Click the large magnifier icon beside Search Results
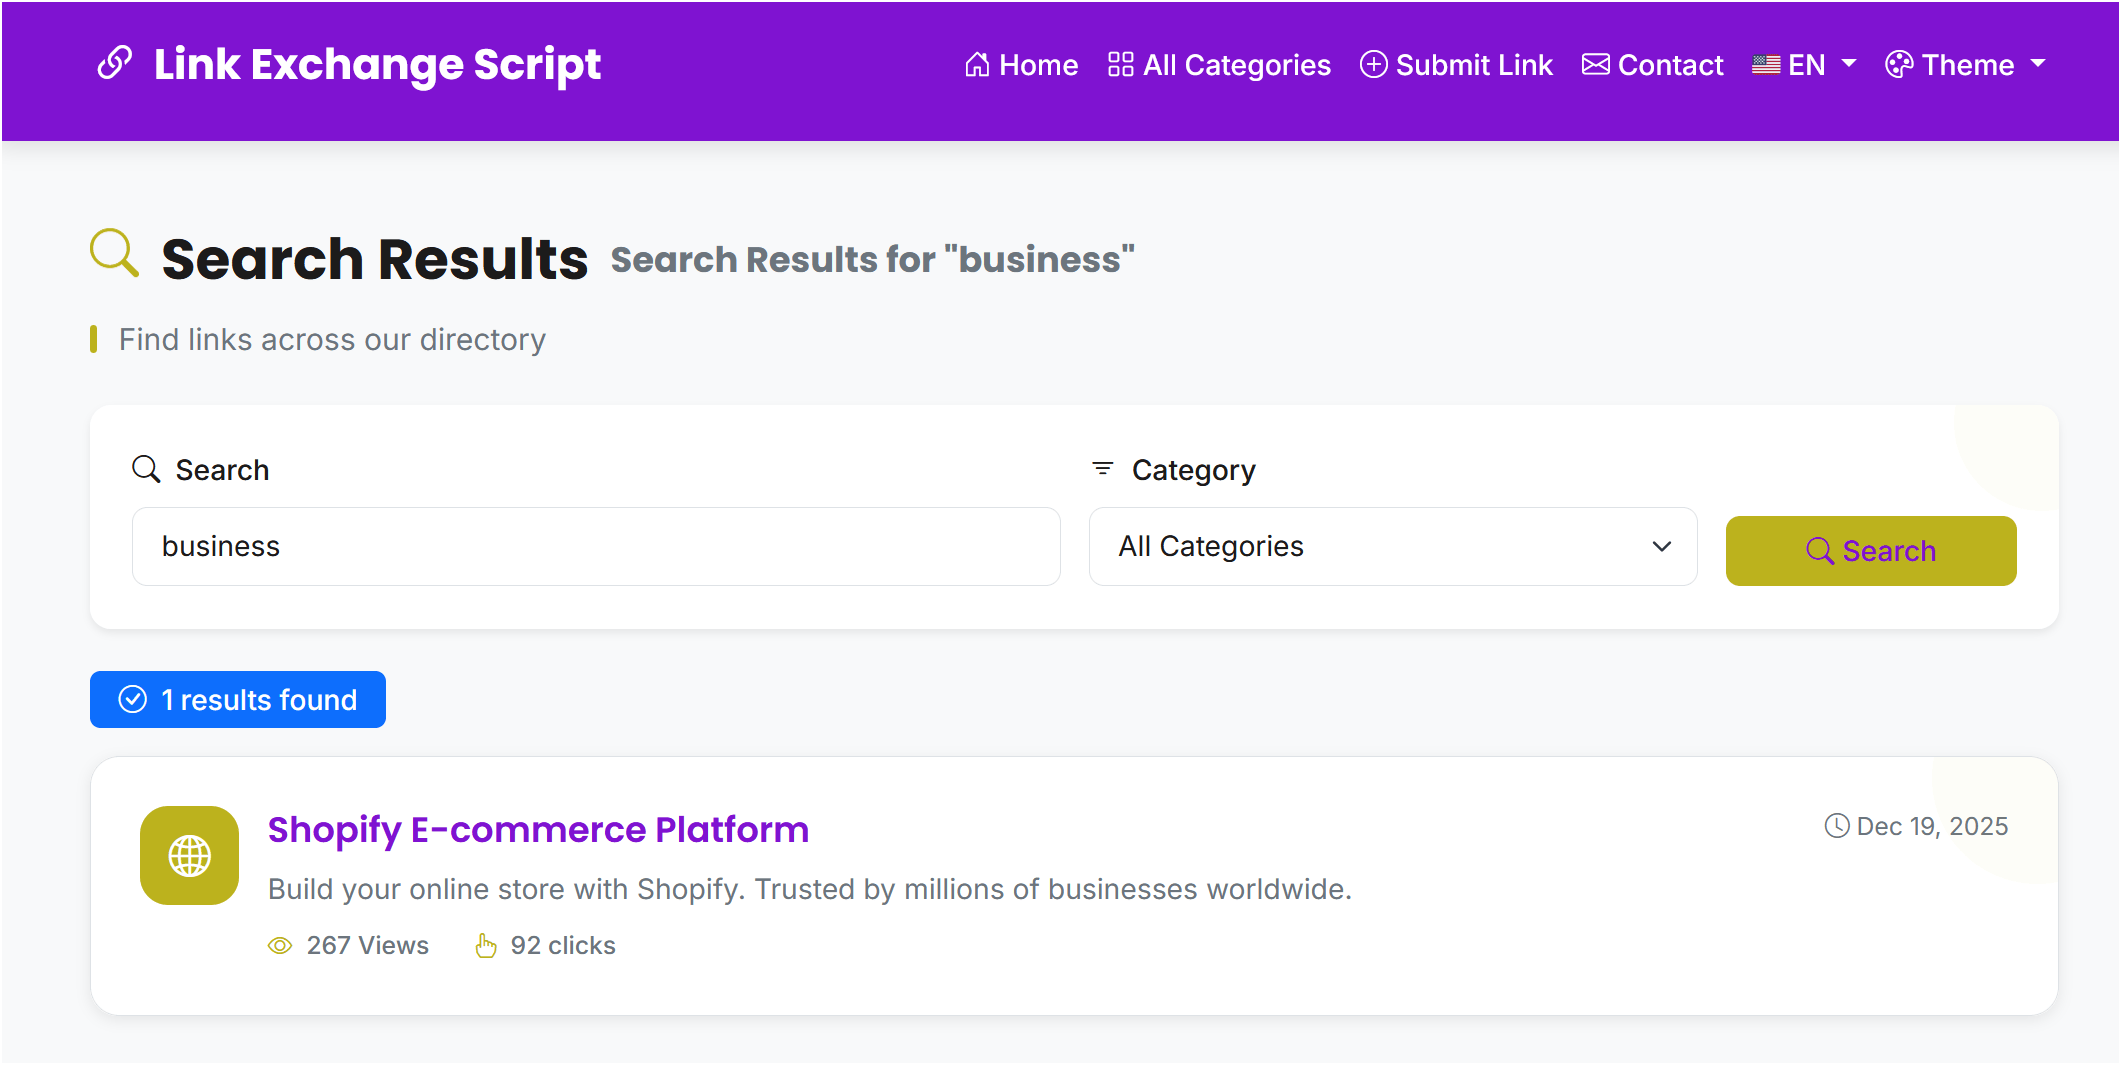 pos(114,253)
